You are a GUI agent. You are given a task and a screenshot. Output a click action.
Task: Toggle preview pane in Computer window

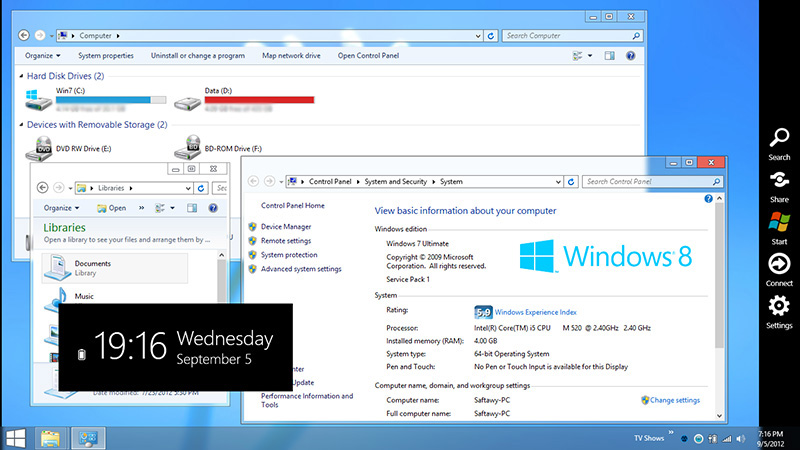coord(610,56)
